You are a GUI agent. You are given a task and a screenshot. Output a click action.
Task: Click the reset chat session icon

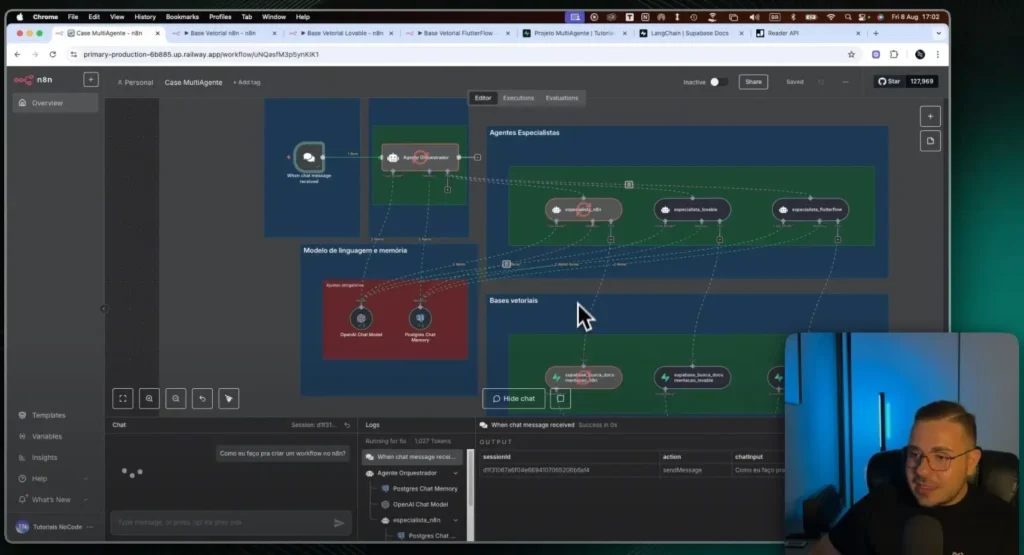pyautogui.click(x=347, y=425)
